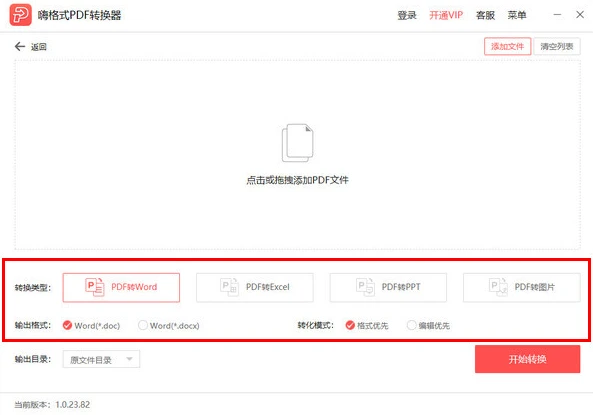Click the 返回 label
593x415 pixels.
click(39, 47)
